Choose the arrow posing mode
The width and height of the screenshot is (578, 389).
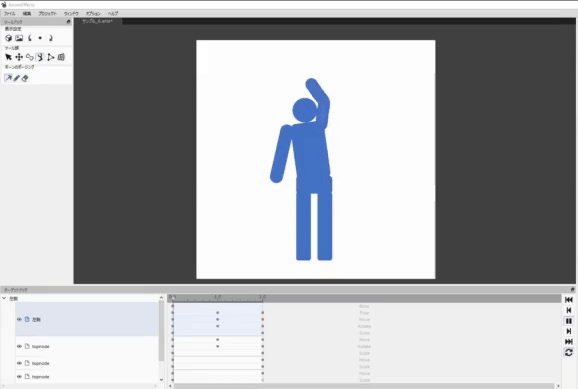pos(8,78)
